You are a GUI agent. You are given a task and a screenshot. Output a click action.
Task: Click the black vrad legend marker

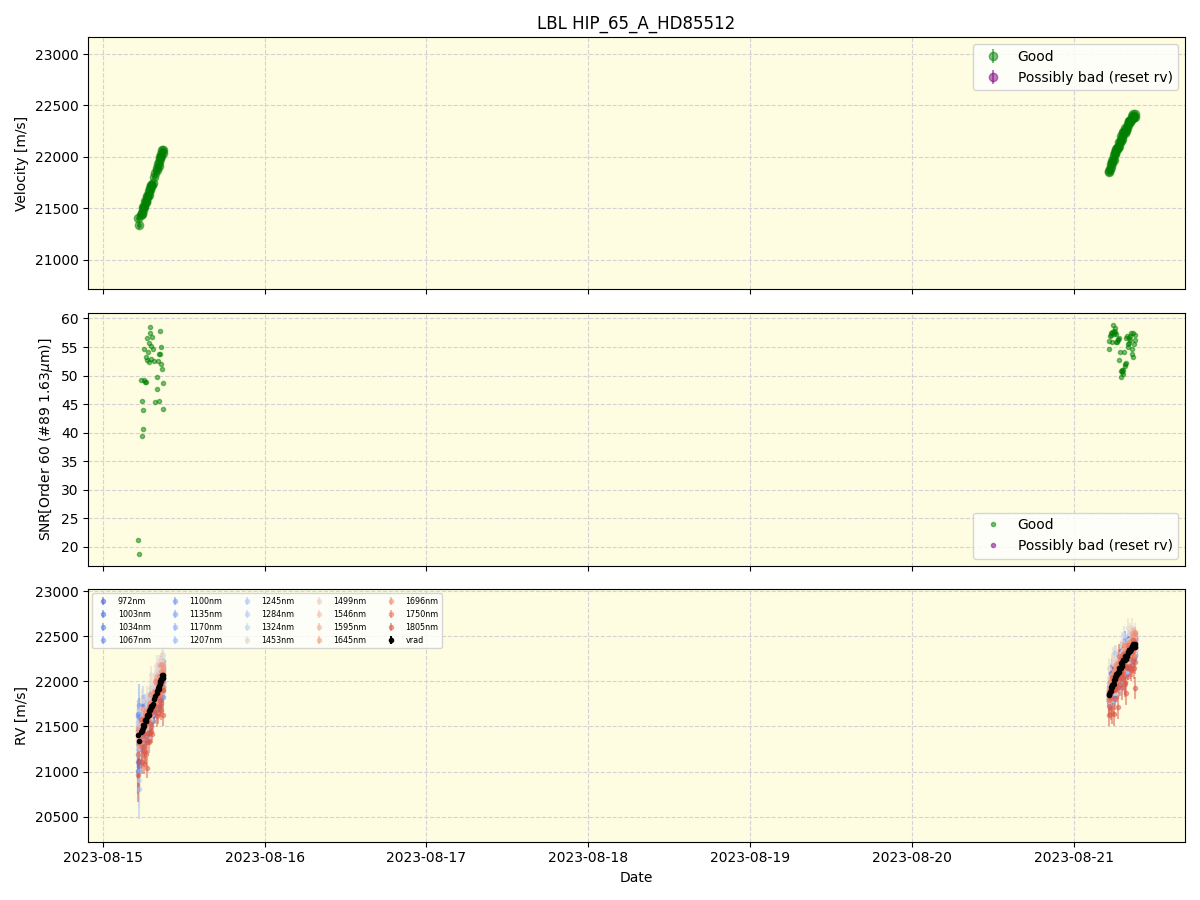[x=391, y=640]
